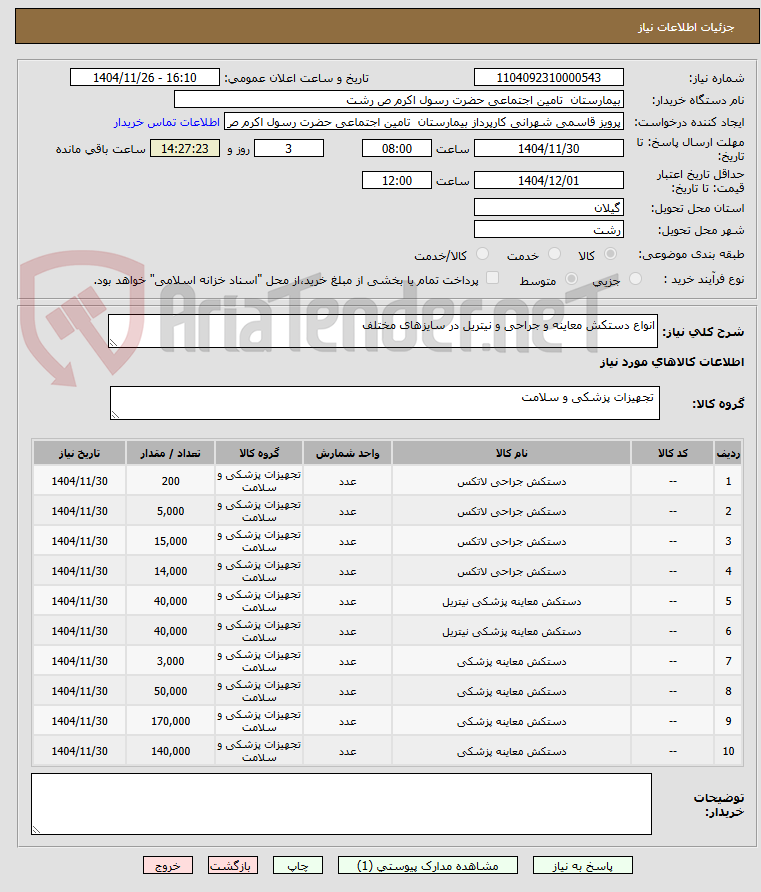Open اطلاعات تماس خریدار link
This screenshot has width=761, height=892.
coord(167,122)
